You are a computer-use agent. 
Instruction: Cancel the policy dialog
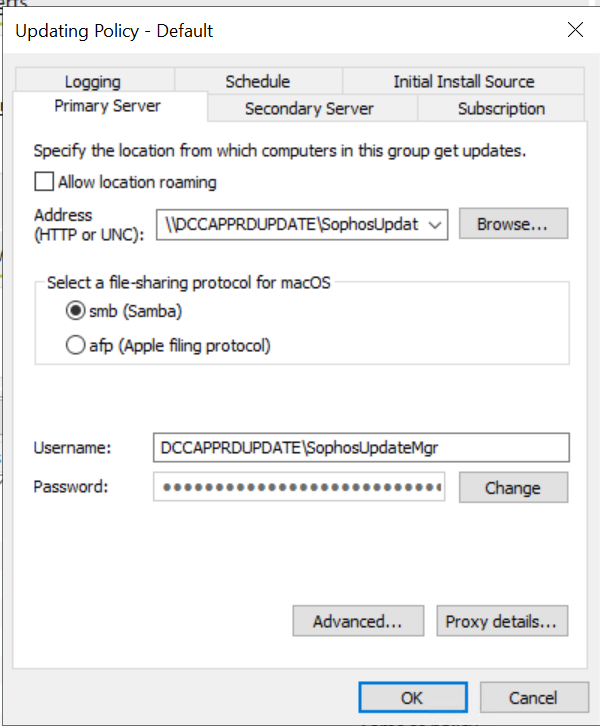pos(534,697)
